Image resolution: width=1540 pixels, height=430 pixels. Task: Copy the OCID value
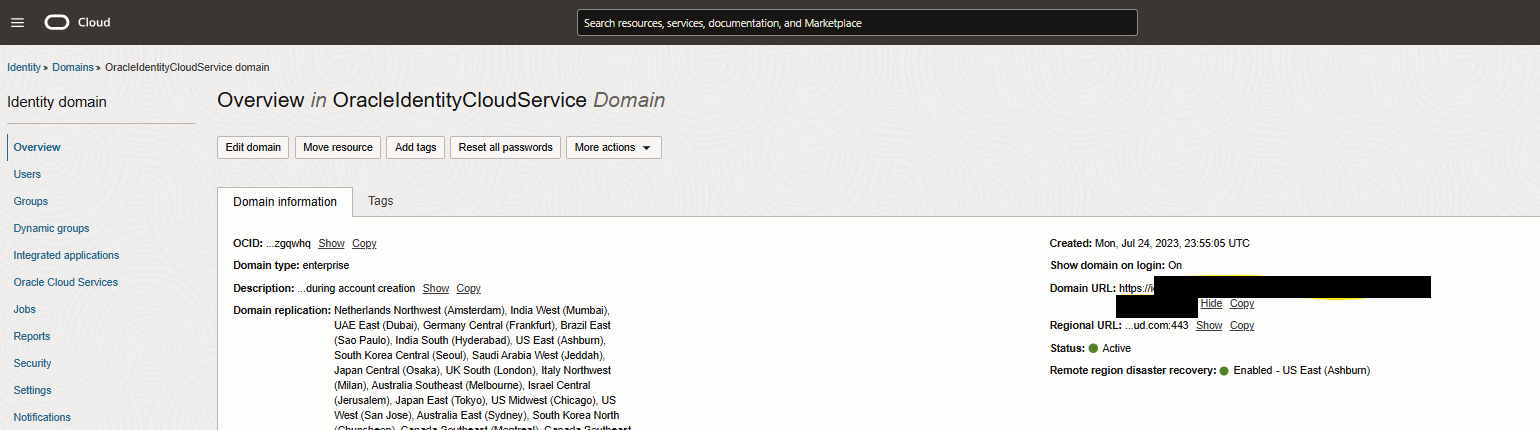pyautogui.click(x=364, y=243)
